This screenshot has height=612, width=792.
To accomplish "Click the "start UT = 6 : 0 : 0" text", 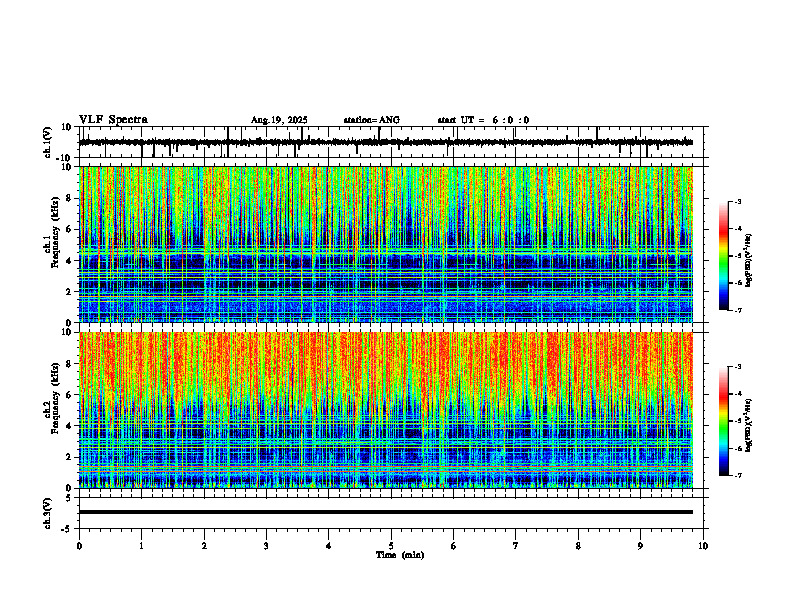I will (x=483, y=120).
